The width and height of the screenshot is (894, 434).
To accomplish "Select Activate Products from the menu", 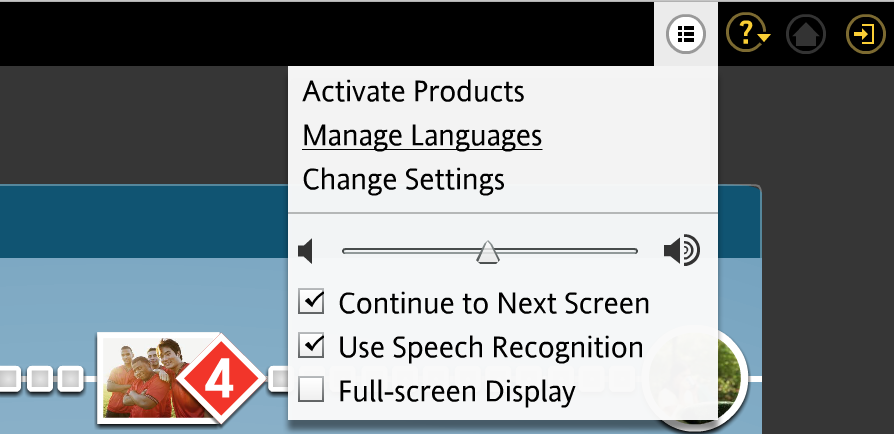I will tap(413, 92).
